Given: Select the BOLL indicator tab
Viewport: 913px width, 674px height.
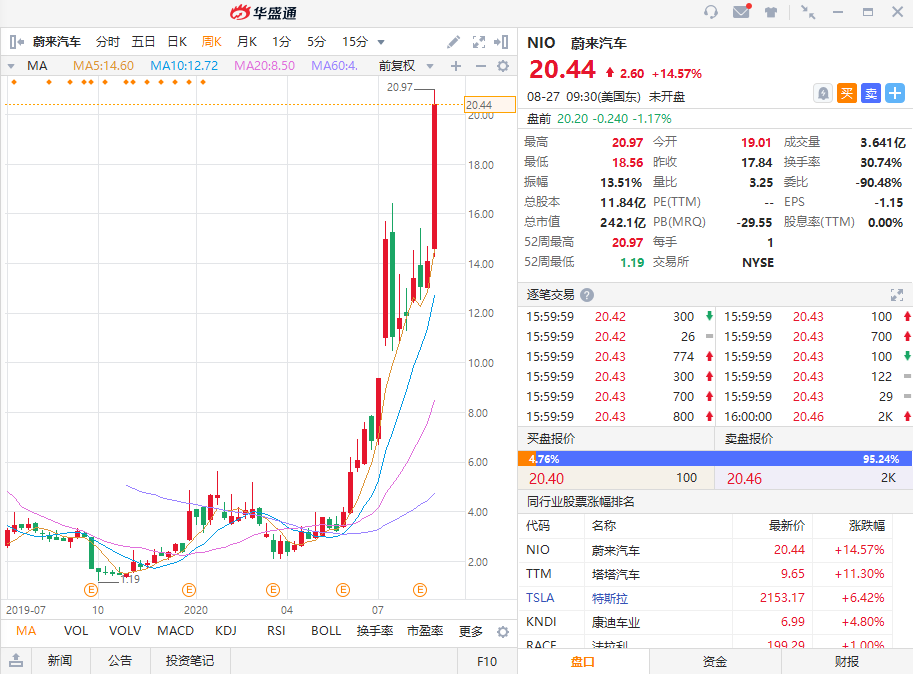Looking at the screenshot, I should [x=326, y=631].
